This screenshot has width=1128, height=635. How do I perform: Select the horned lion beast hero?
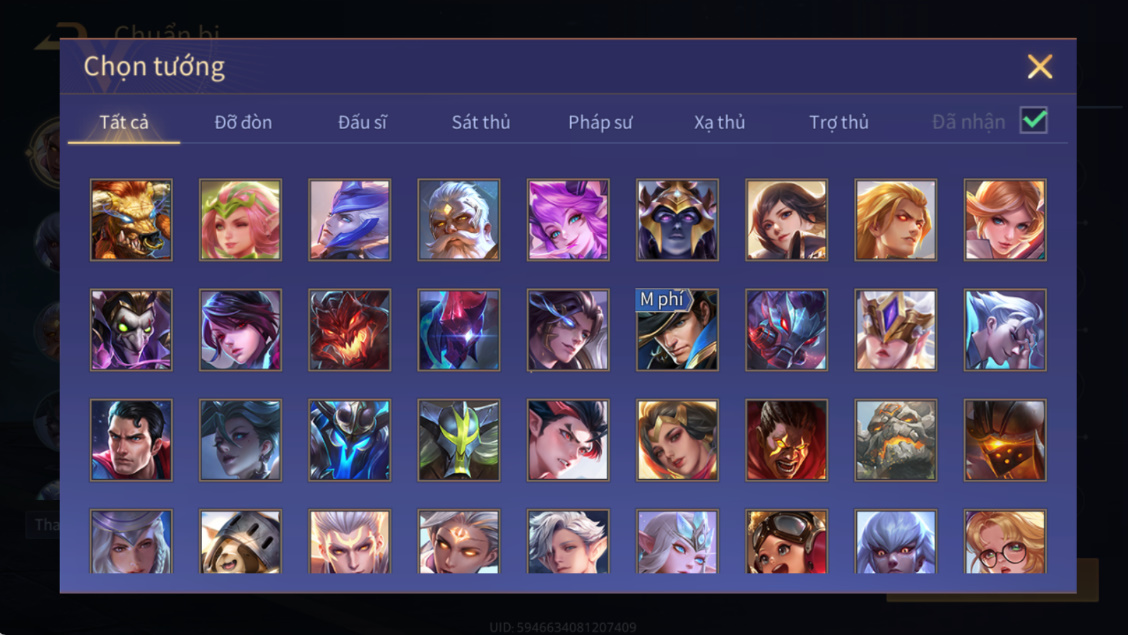click(131, 220)
